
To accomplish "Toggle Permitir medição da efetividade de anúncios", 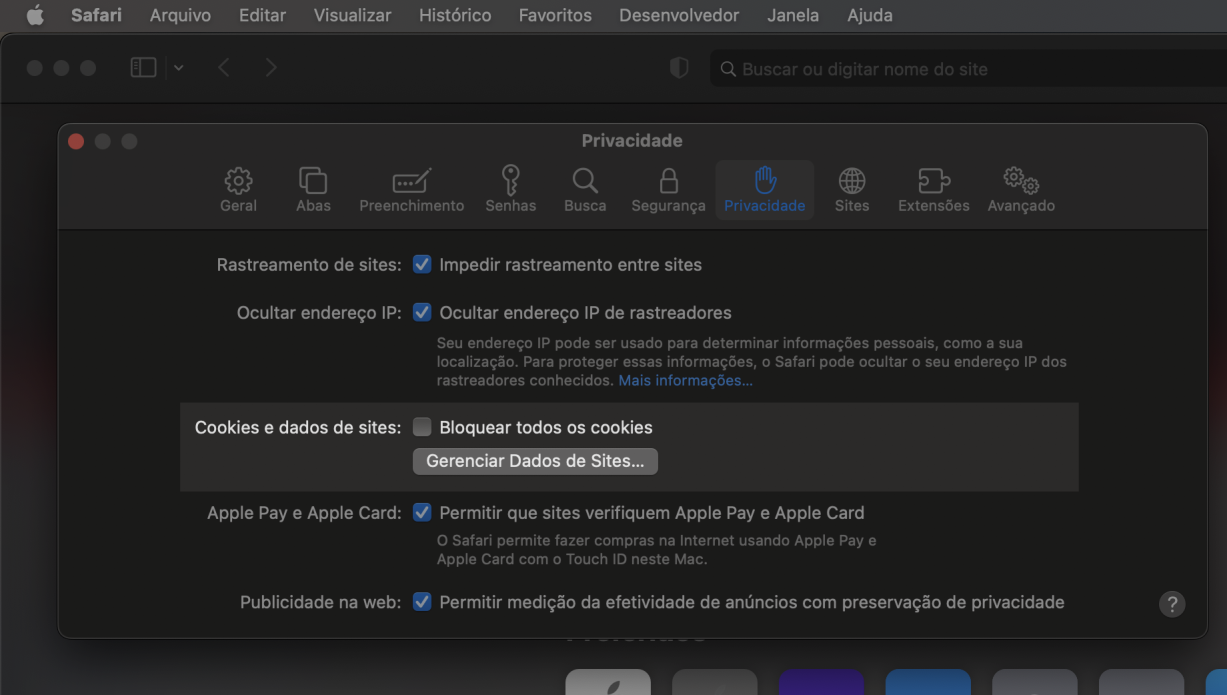I will tap(422, 602).
